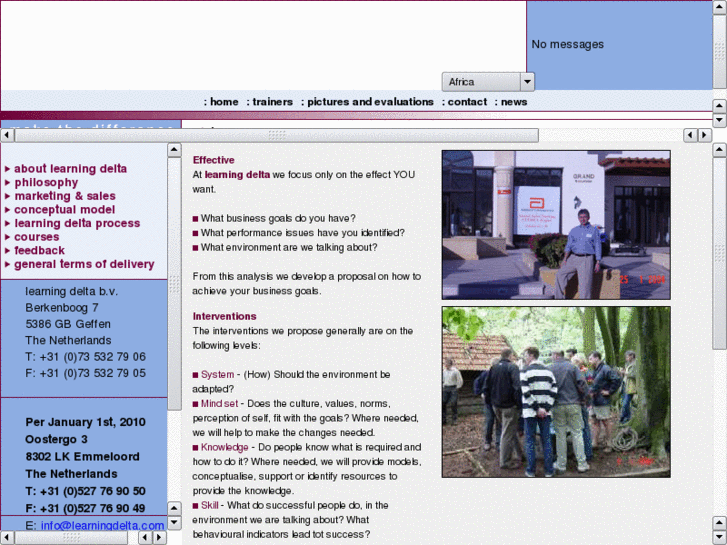Click 'Berkenboog 7' address line

click(62, 308)
